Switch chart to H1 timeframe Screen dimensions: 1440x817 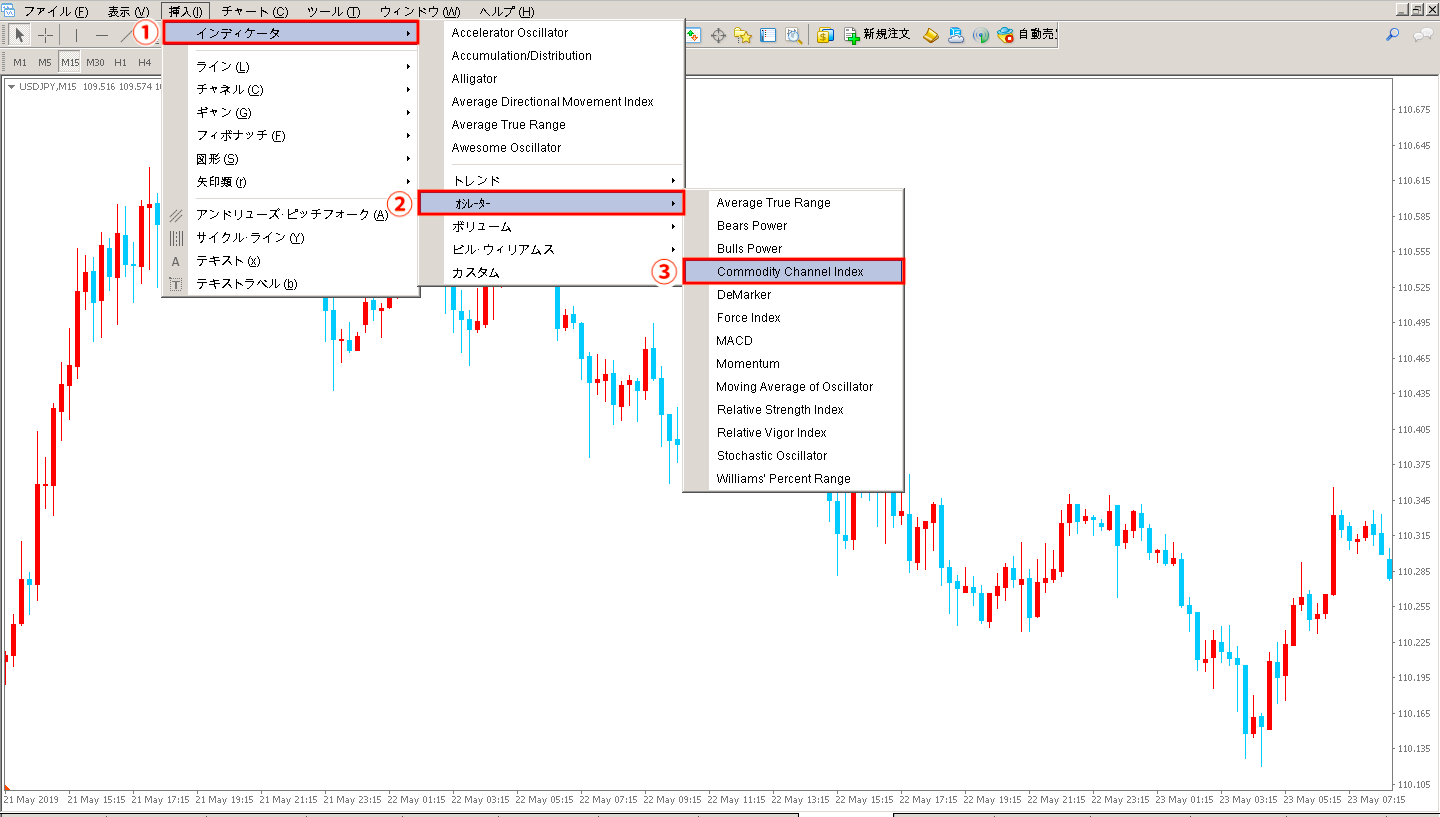tap(120, 62)
